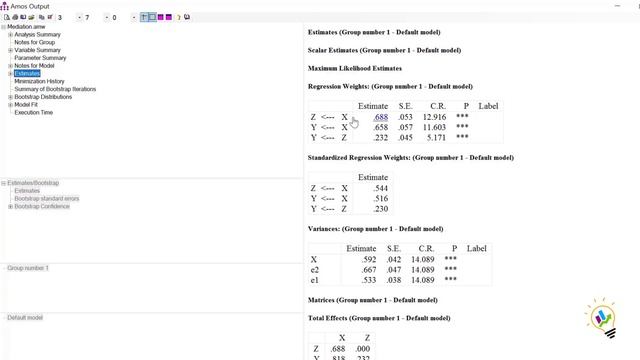Image resolution: width=640 pixels, height=360 pixels.
Task: Expand the Analysis Summary node
Action: [x=11, y=35]
